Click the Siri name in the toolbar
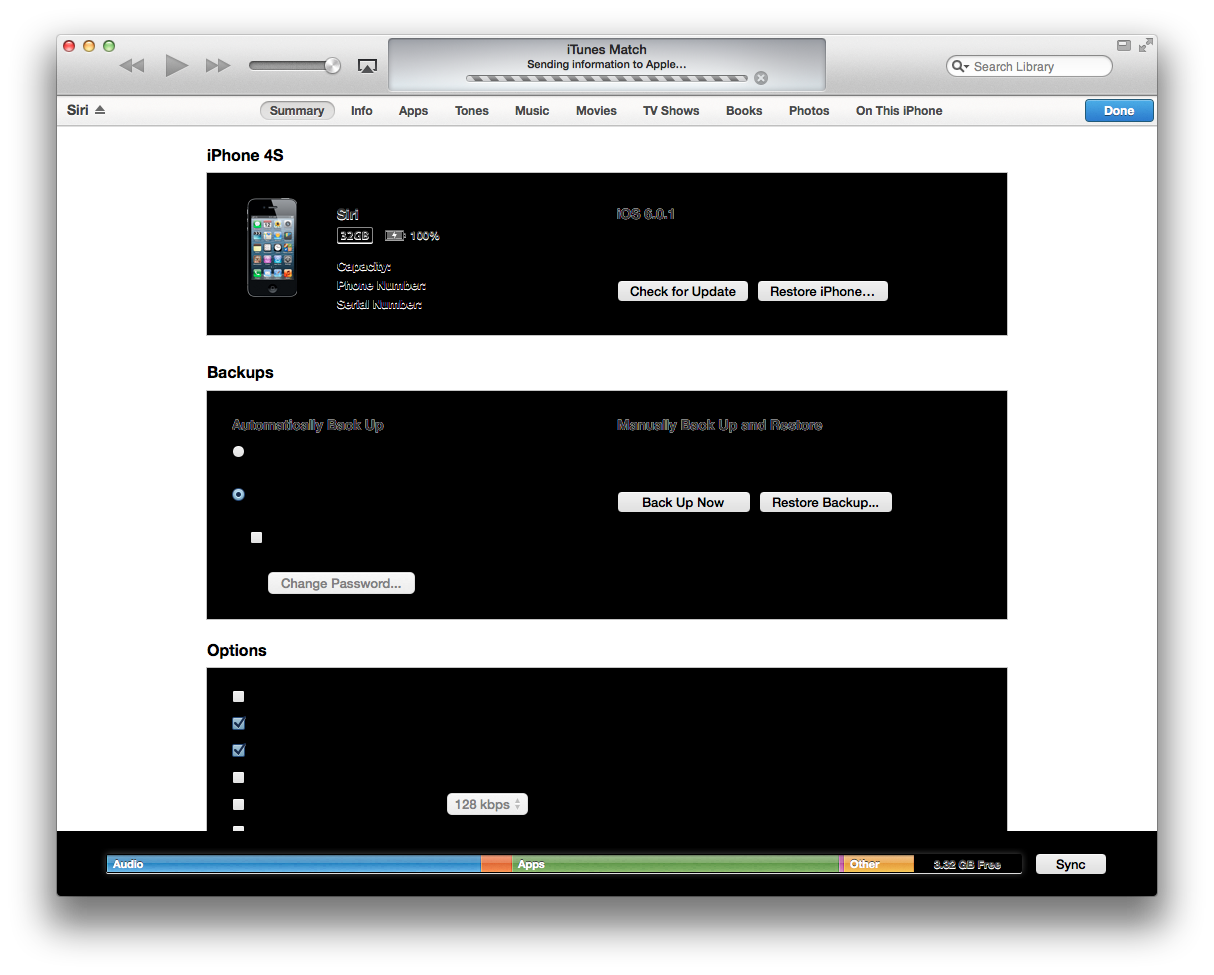The width and height of the screenshot is (1214, 975). (78, 110)
